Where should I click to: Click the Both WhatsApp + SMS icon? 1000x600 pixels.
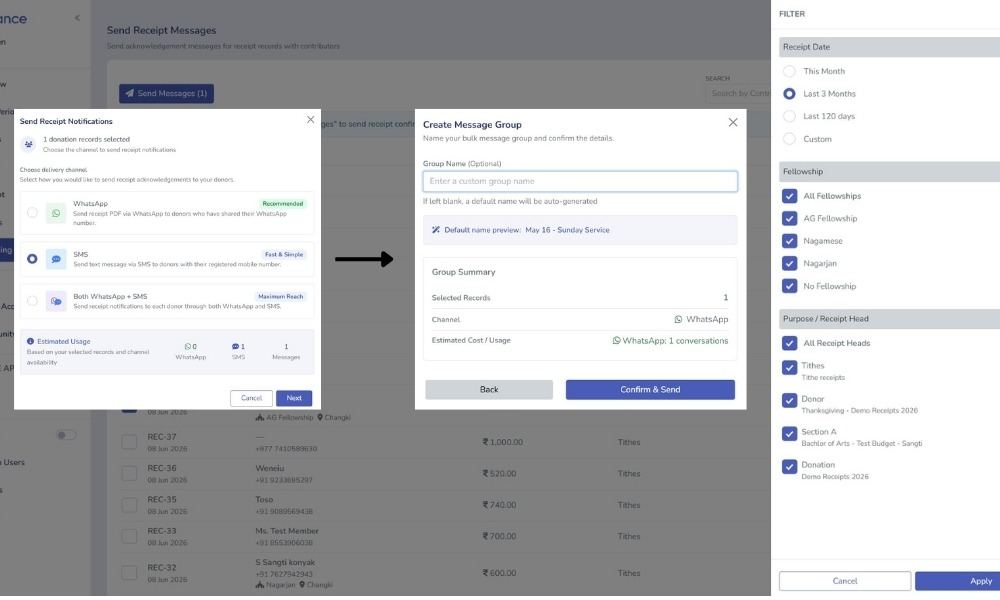(56, 301)
